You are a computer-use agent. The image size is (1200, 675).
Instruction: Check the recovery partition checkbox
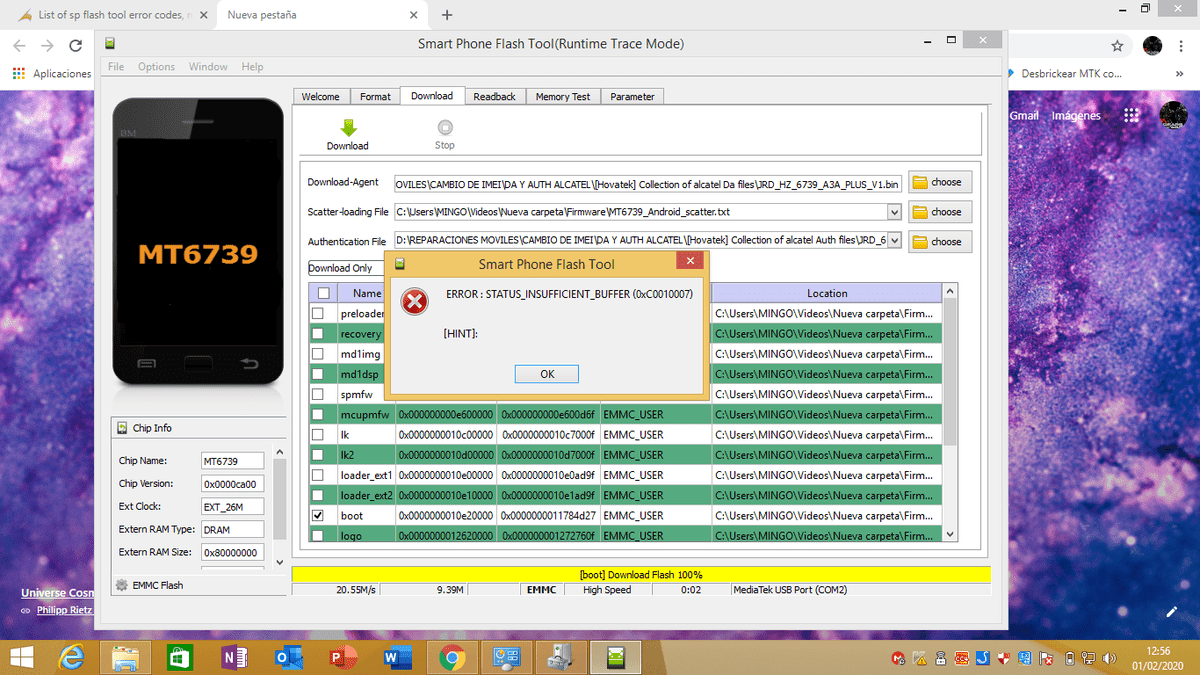[x=318, y=334]
